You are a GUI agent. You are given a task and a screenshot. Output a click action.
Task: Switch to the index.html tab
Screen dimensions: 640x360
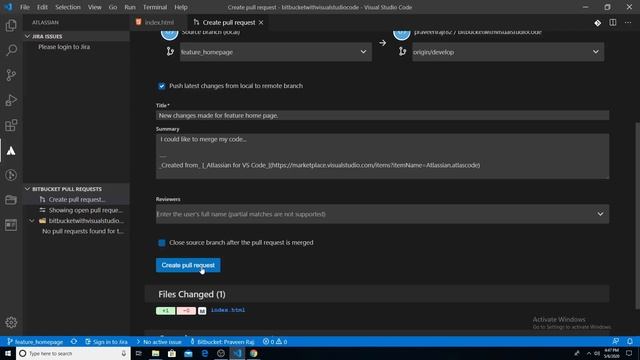(160, 22)
